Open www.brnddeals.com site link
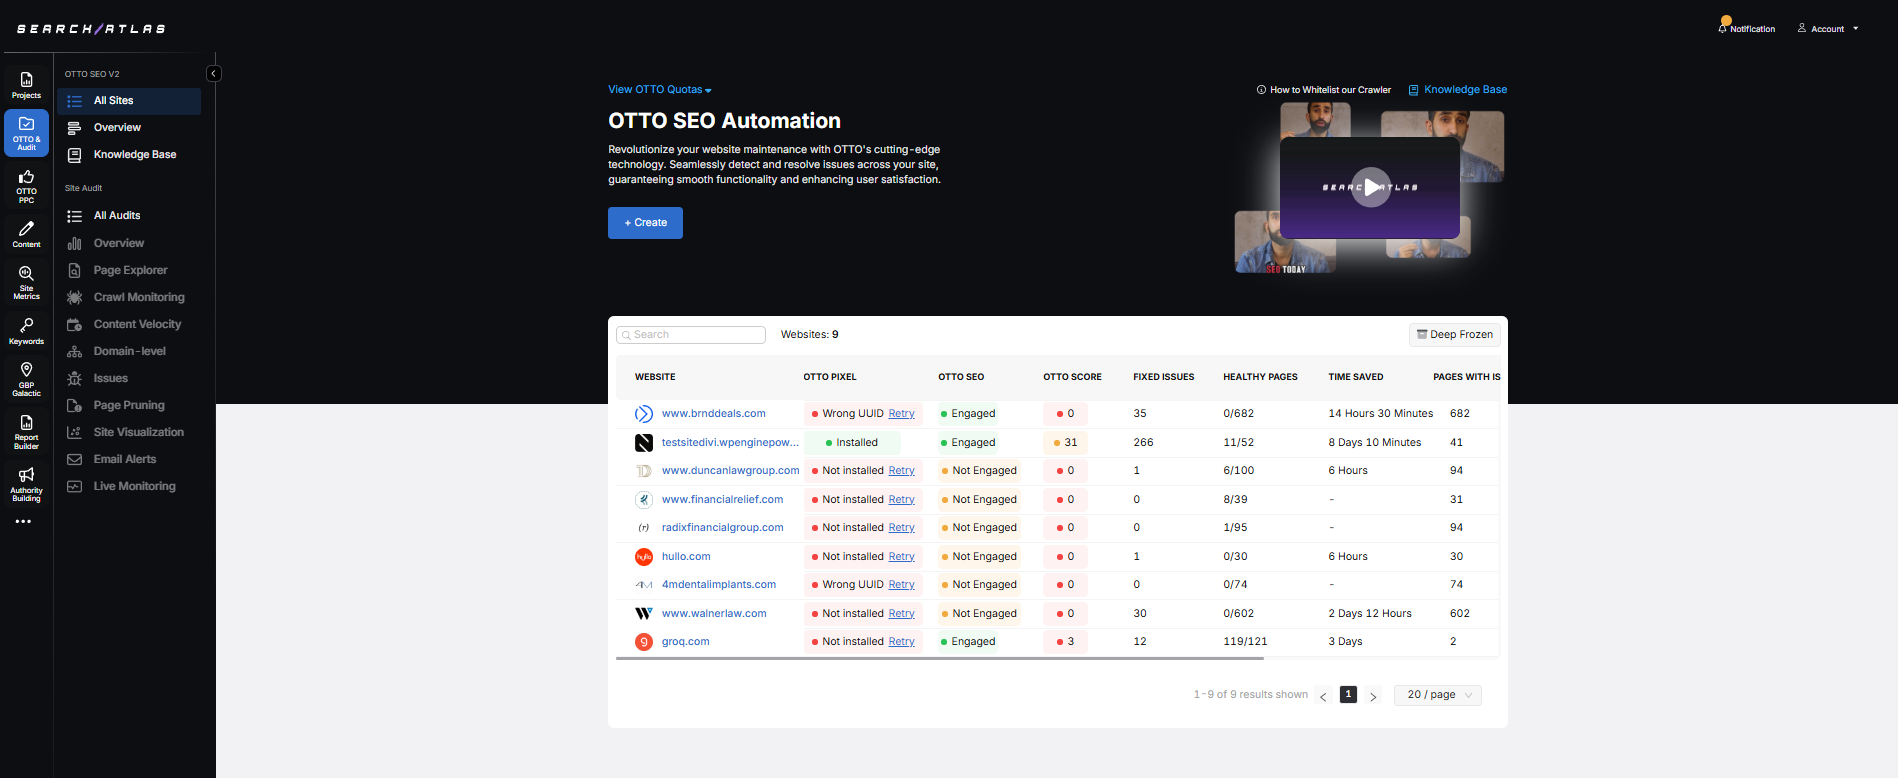The image size is (1898, 778). 713,414
